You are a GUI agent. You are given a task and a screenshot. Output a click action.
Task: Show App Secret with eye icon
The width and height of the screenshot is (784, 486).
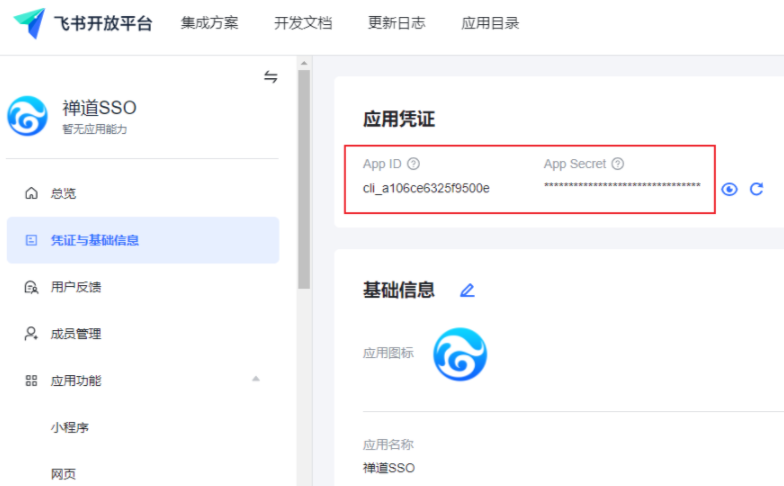point(729,189)
